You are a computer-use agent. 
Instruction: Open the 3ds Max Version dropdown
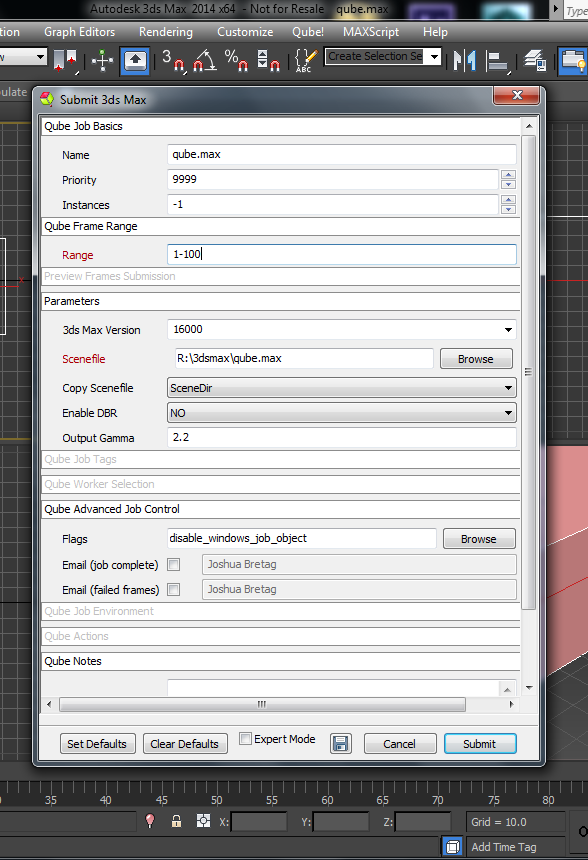click(508, 330)
